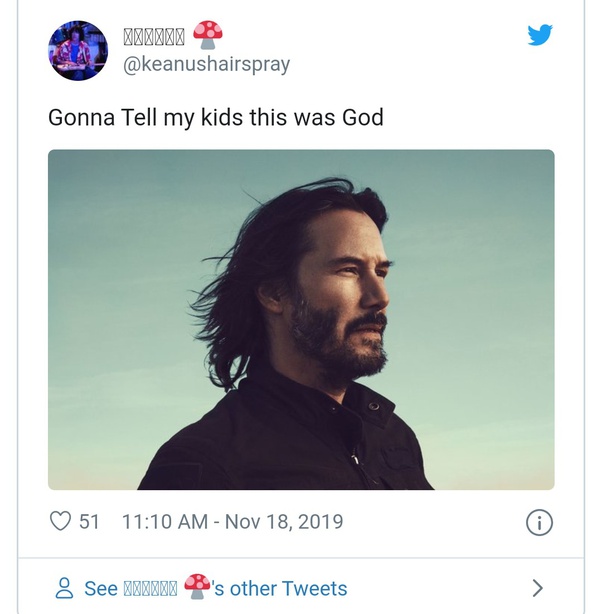Click the mushroom emoji beside the display name
Image resolution: width=602 pixels, height=614 pixels.
[208, 35]
